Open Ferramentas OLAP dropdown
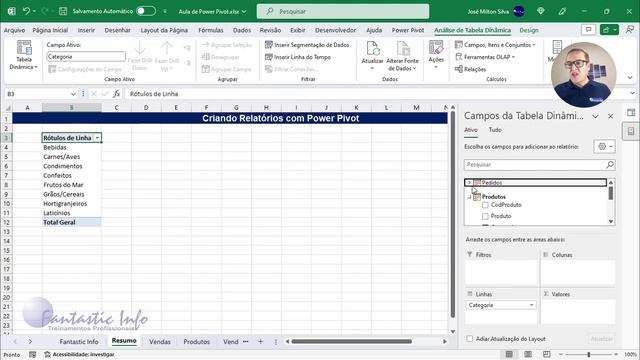Viewport: 640px width, 360px height. point(485,57)
